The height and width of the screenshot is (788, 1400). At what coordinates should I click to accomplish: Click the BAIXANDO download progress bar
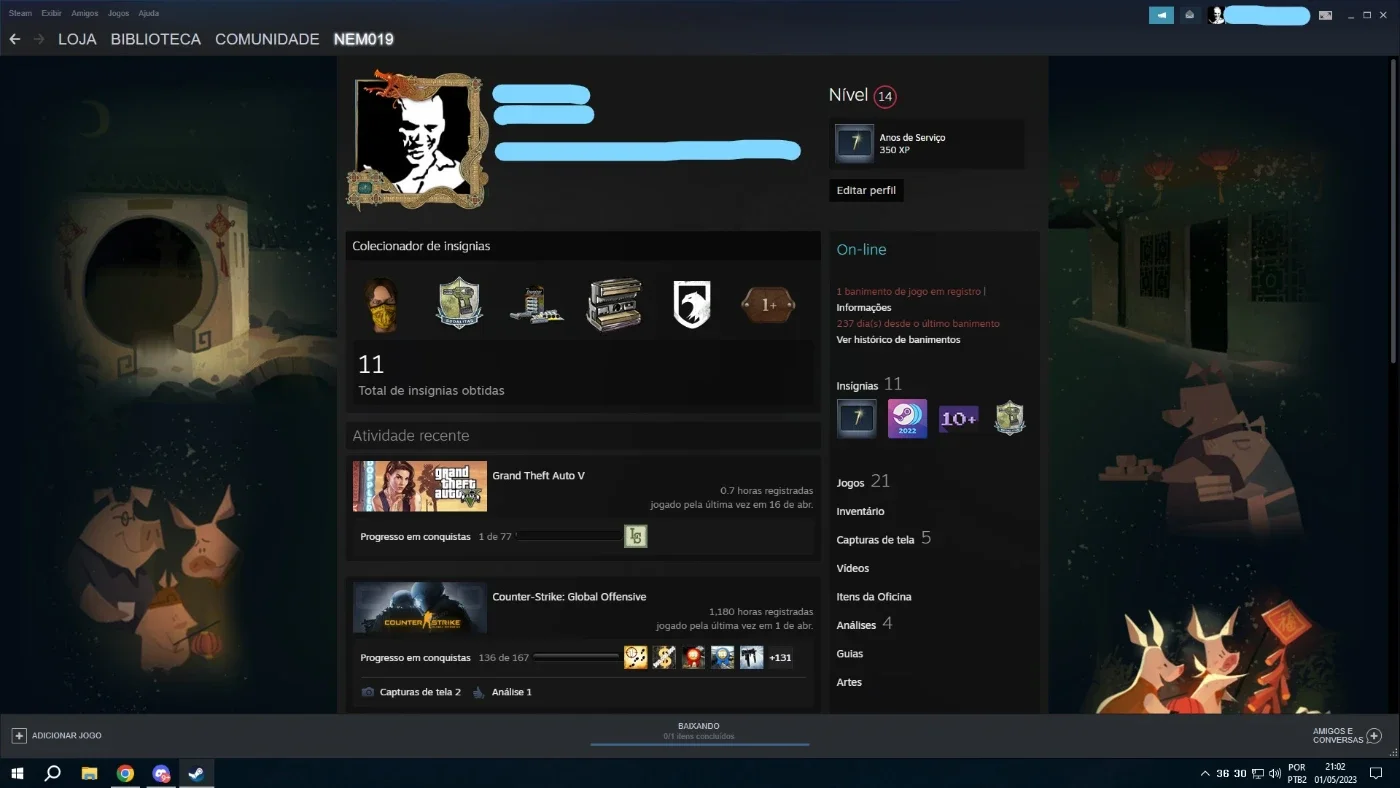coord(699,744)
